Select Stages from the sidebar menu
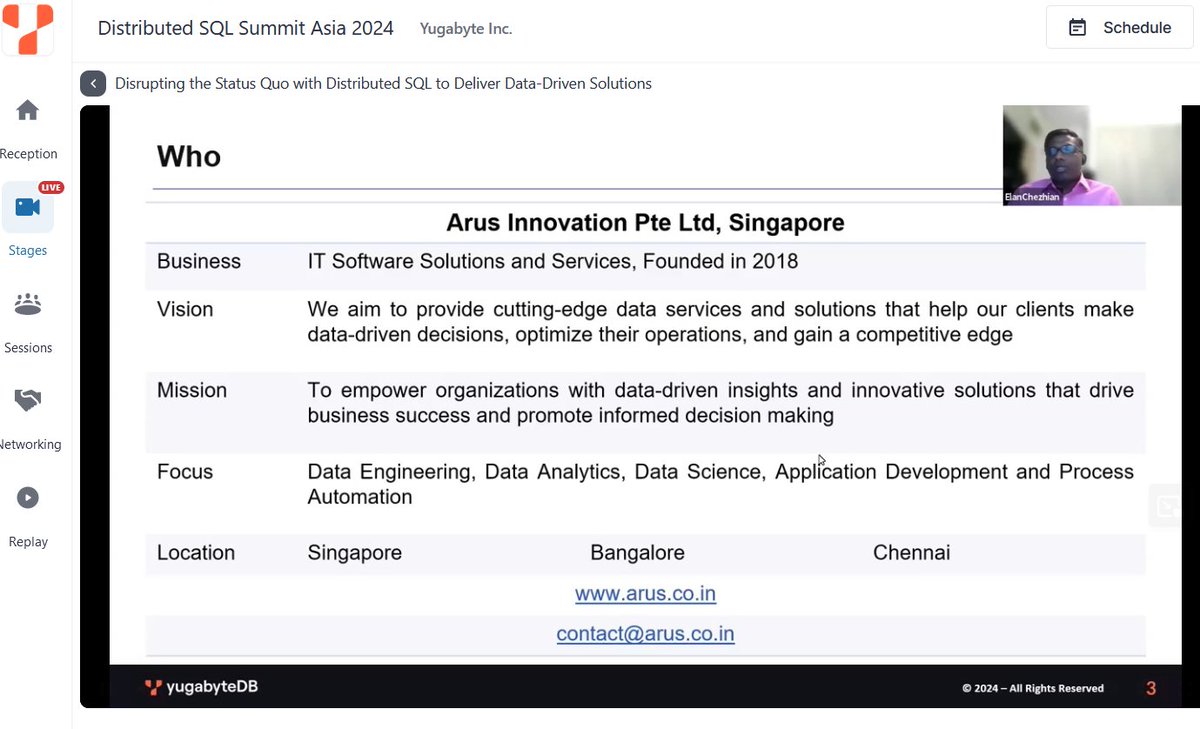Screen dimensions: 1200x729 click(x=27, y=249)
